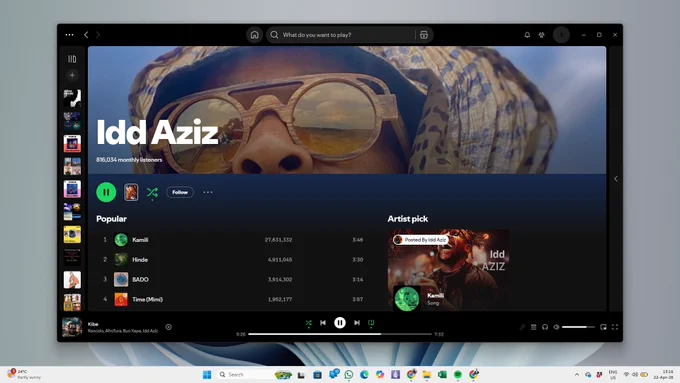Image resolution: width=680 pixels, height=383 pixels.
Task: Toggle repeat in the player bar
Action: pyautogui.click(x=371, y=323)
